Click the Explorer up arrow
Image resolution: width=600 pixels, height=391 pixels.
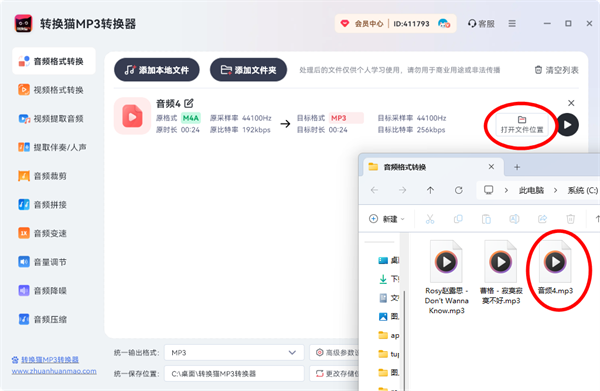pyautogui.click(x=430, y=190)
